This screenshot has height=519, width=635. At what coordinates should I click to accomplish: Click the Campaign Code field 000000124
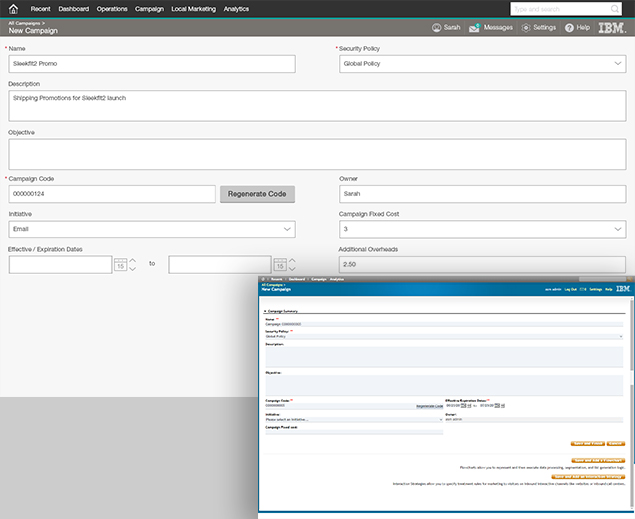112,194
